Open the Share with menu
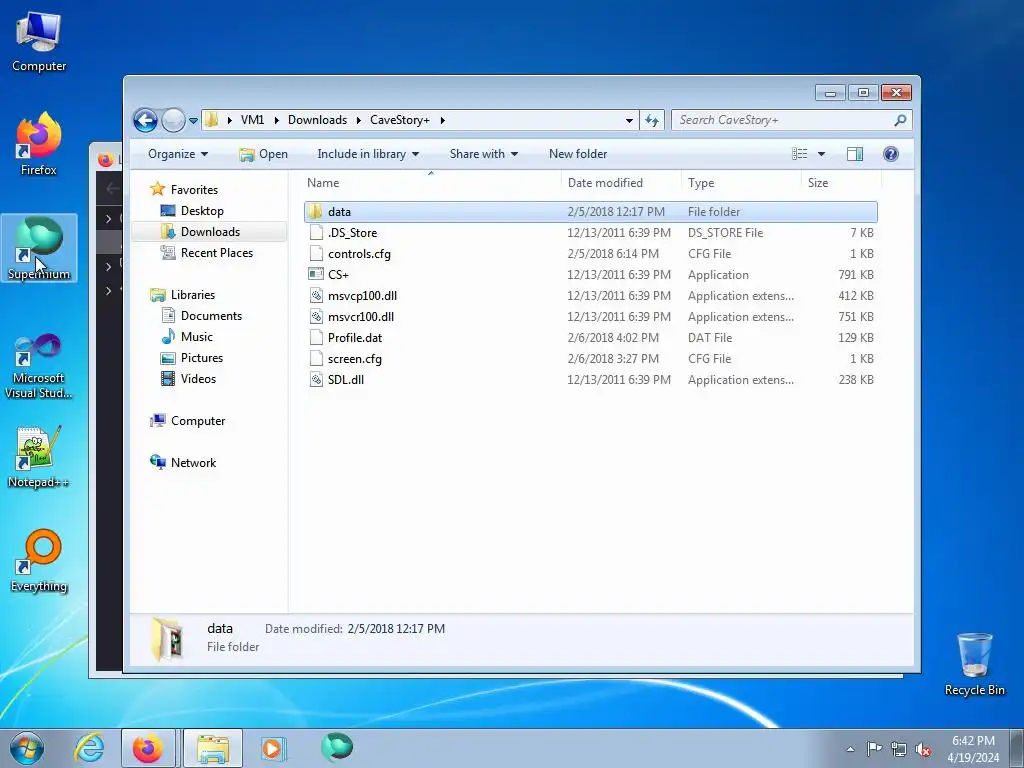Viewport: 1024px width, 768px height. (483, 154)
